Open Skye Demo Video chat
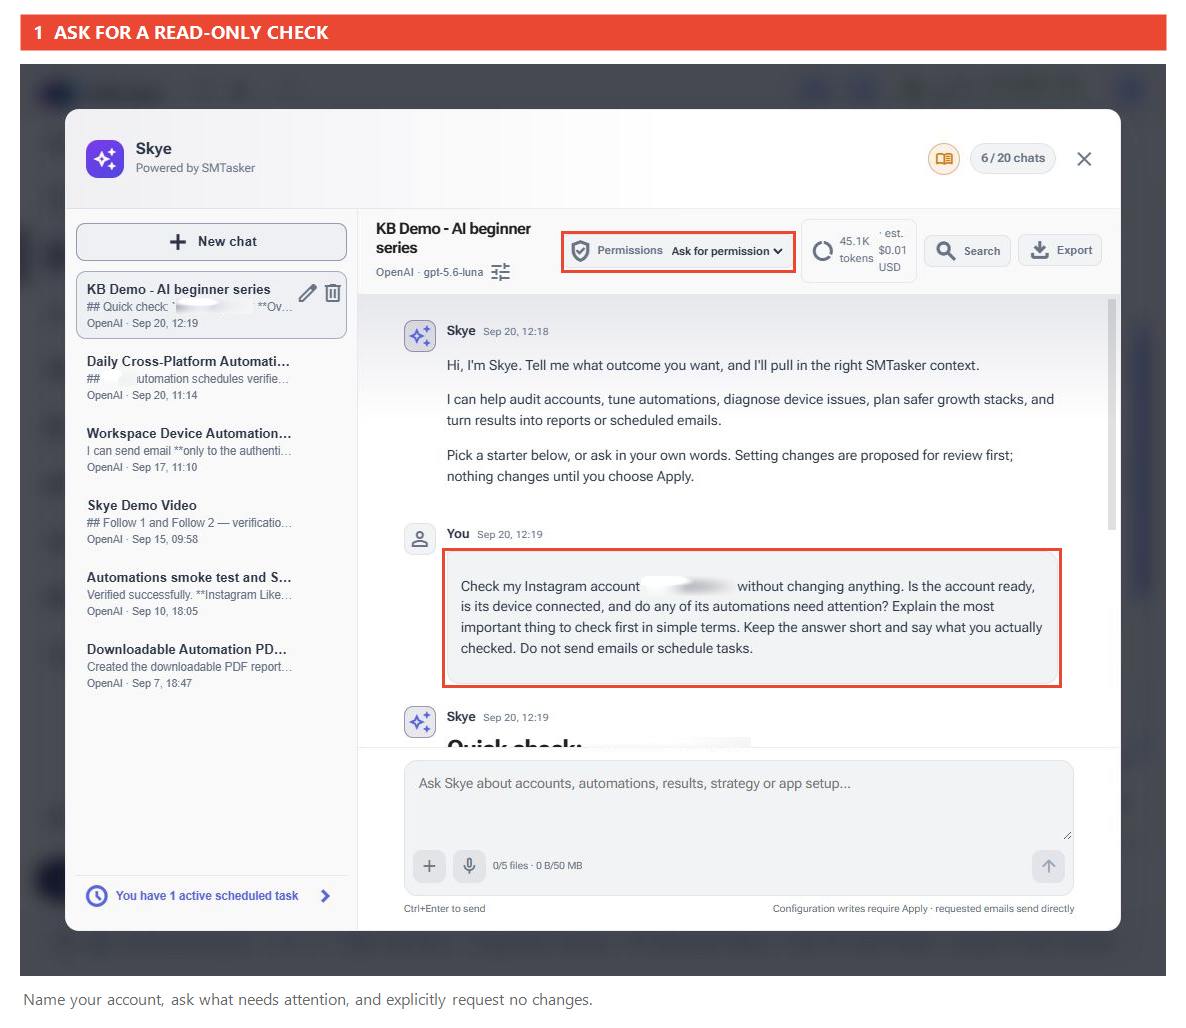 coord(211,521)
